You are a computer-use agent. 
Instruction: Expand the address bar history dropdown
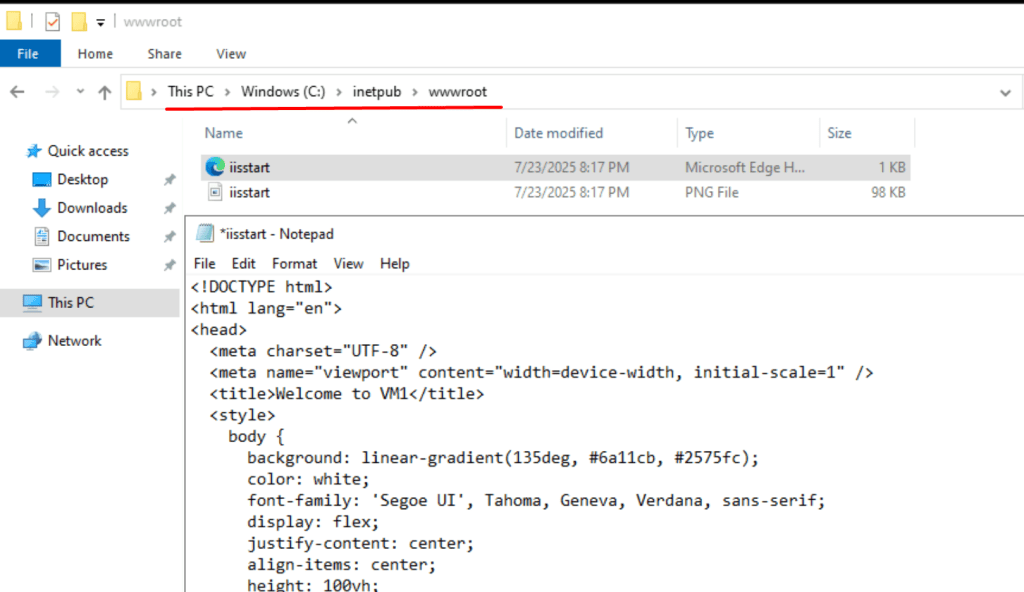(x=1005, y=92)
